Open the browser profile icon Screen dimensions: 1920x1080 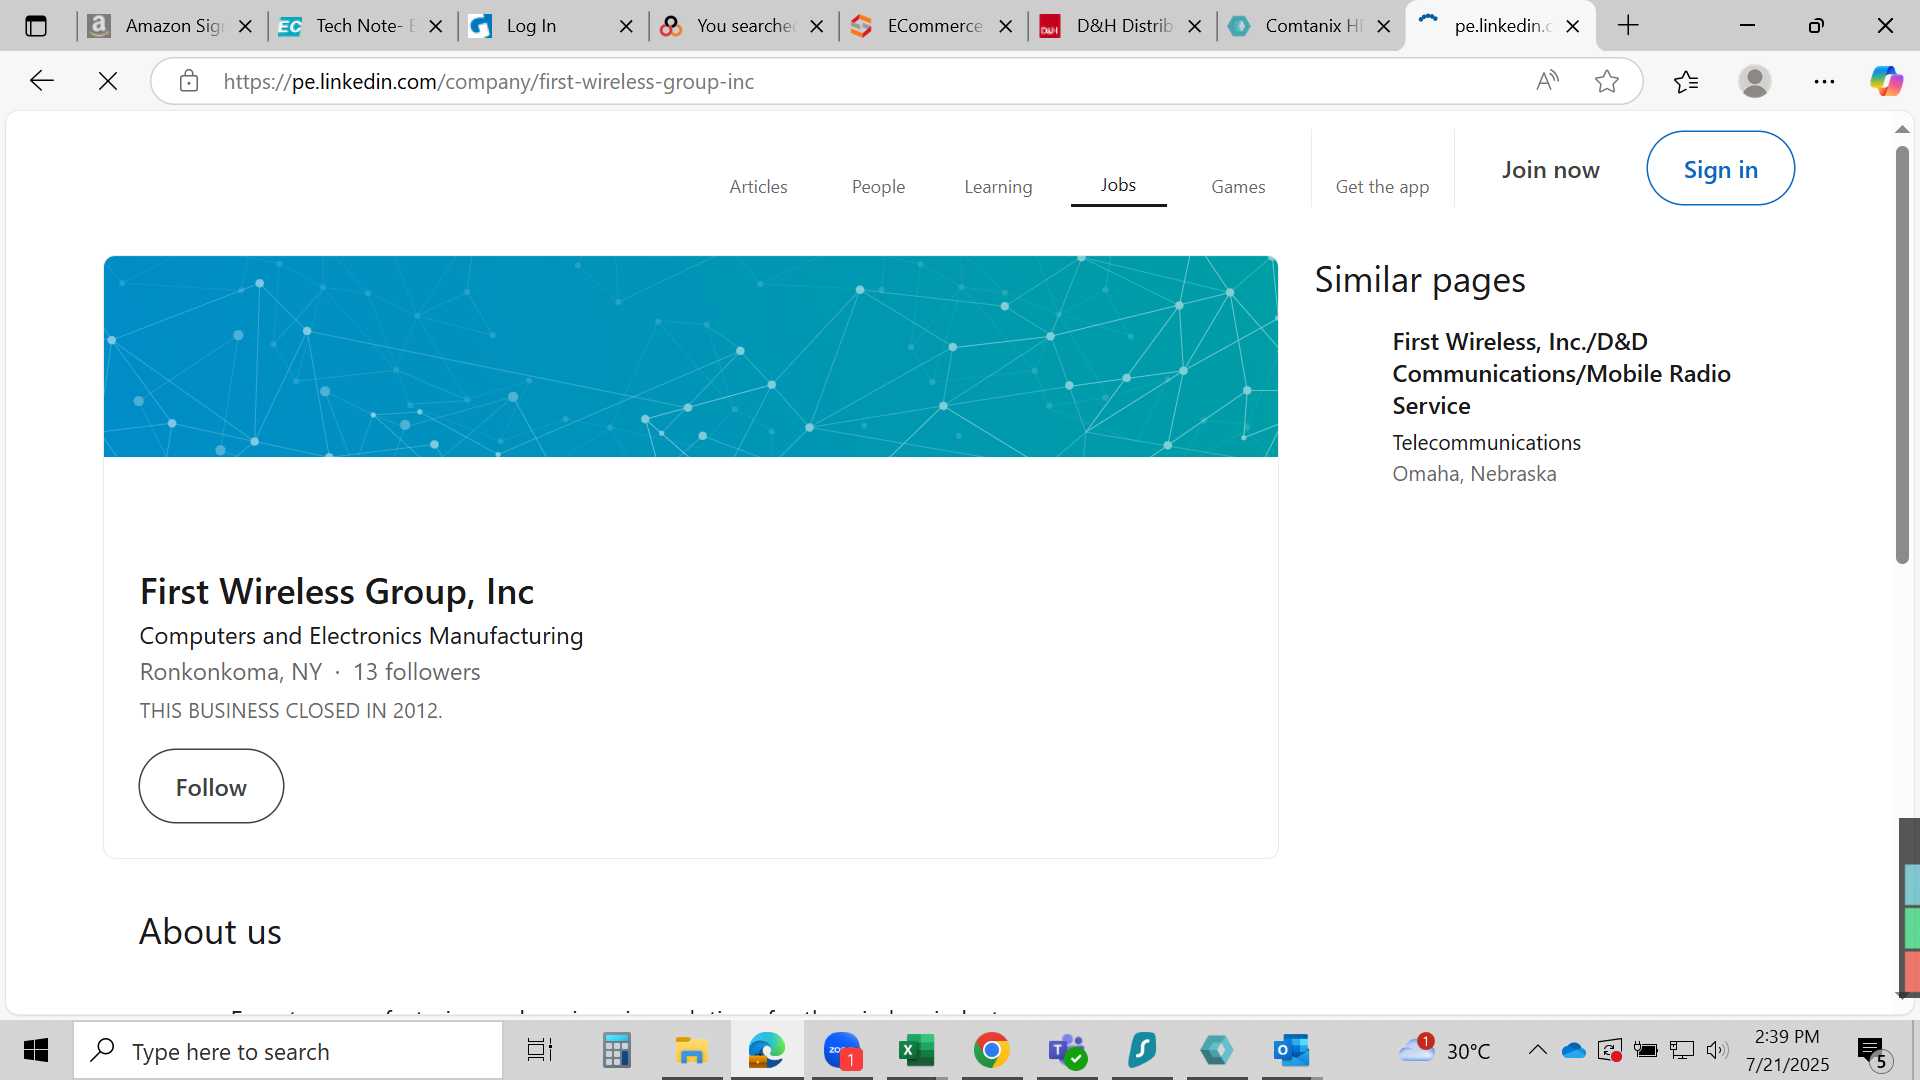click(1755, 81)
